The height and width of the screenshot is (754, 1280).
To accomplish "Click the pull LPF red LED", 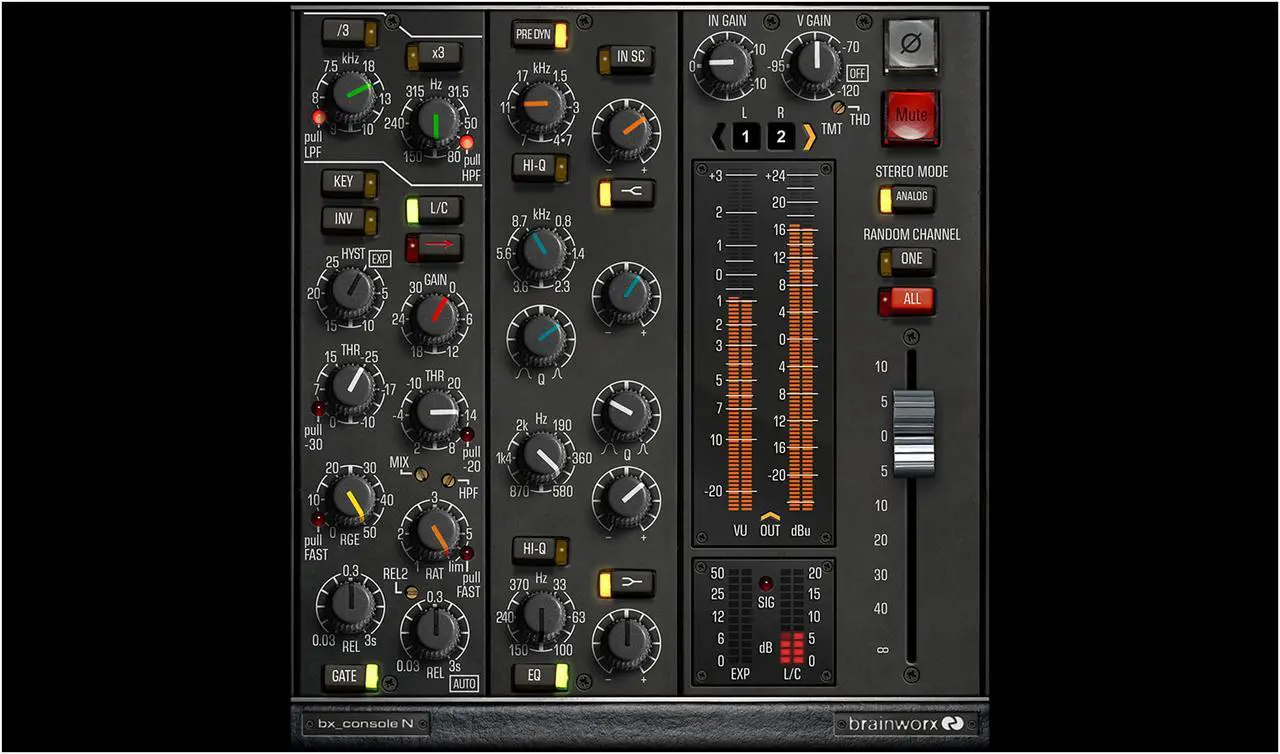I will [x=319, y=118].
